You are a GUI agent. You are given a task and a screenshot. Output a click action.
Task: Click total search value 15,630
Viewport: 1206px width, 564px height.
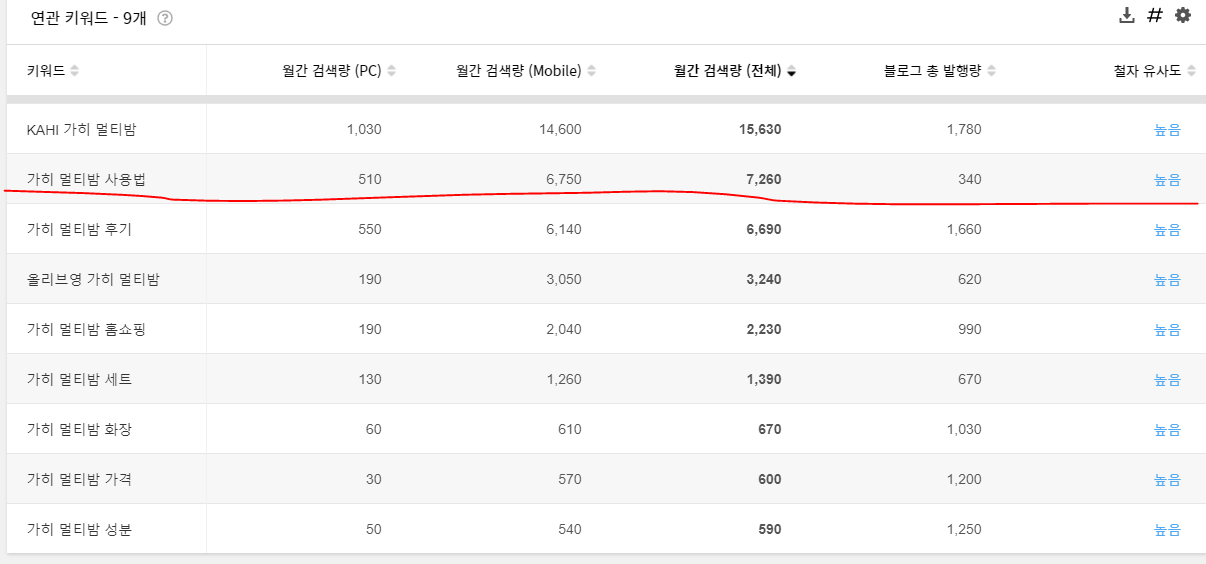pos(760,129)
